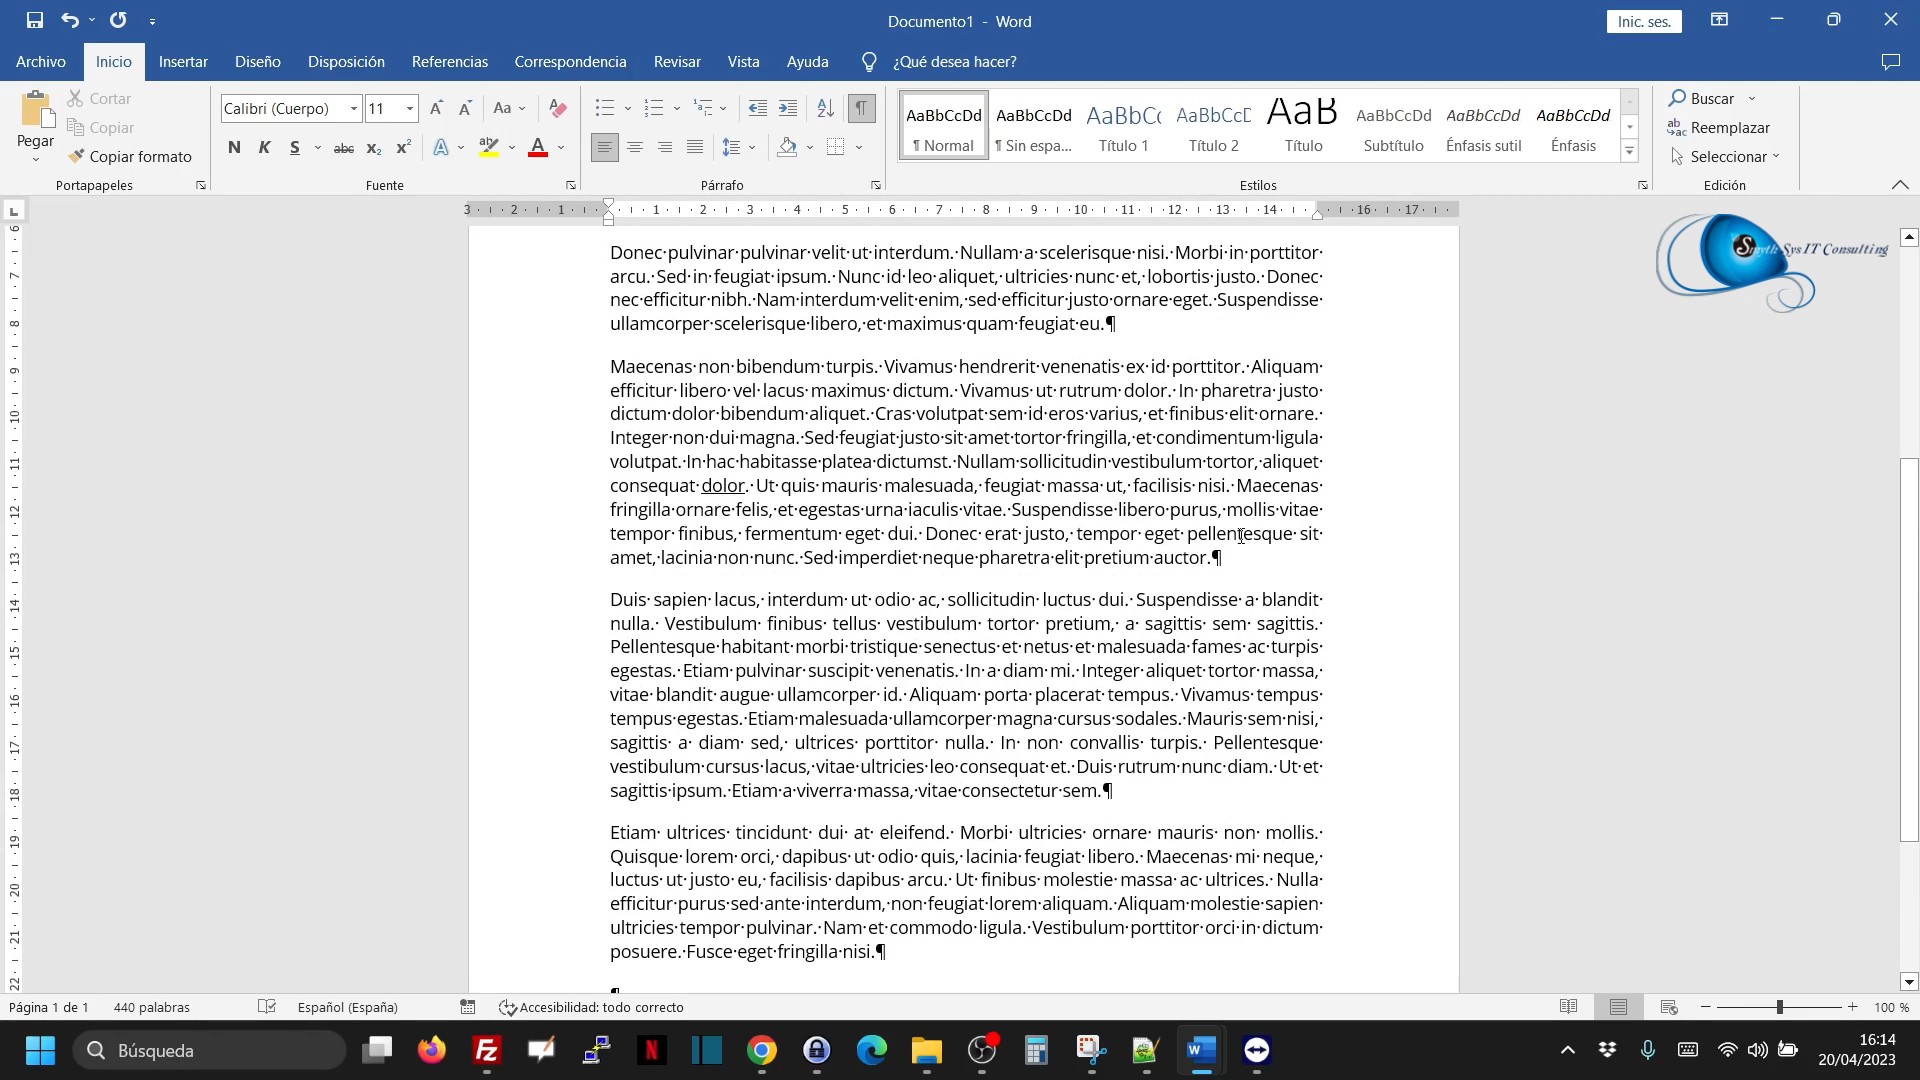
Task: Toggle the show paragraph marks button
Action: [860, 108]
